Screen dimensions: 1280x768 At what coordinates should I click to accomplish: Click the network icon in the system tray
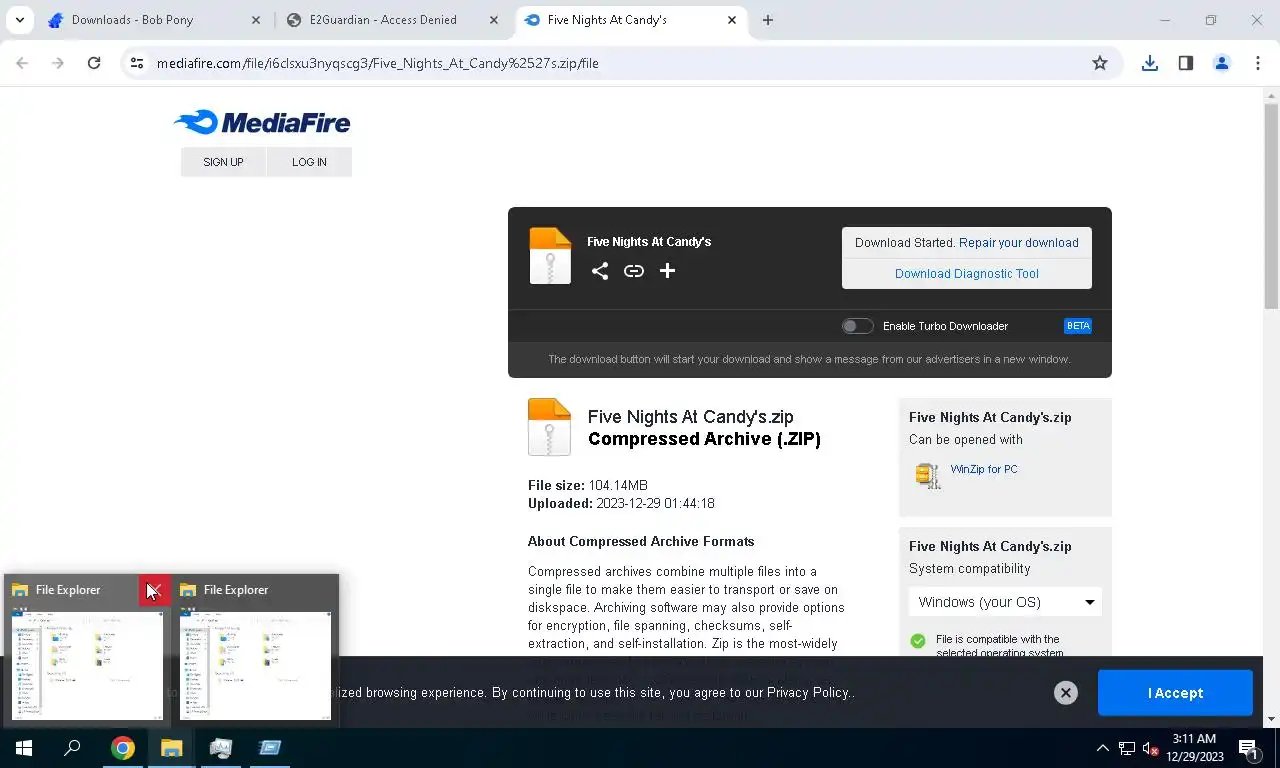point(1127,748)
